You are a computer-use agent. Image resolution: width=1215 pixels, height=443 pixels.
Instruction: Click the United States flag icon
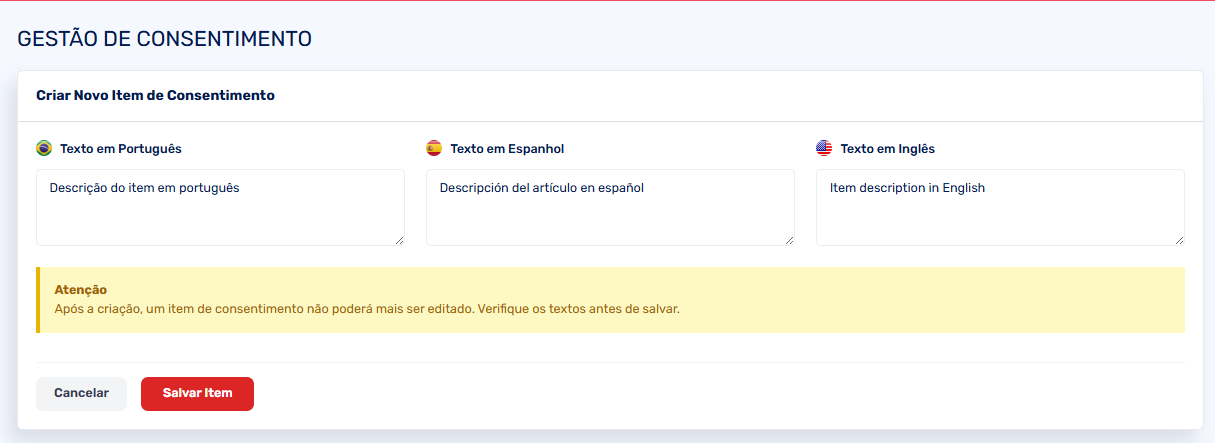[x=824, y=148]
